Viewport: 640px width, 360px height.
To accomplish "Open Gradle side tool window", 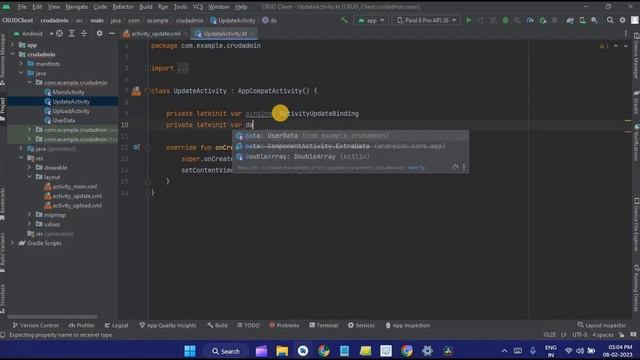I will click(x=636, y=103).
